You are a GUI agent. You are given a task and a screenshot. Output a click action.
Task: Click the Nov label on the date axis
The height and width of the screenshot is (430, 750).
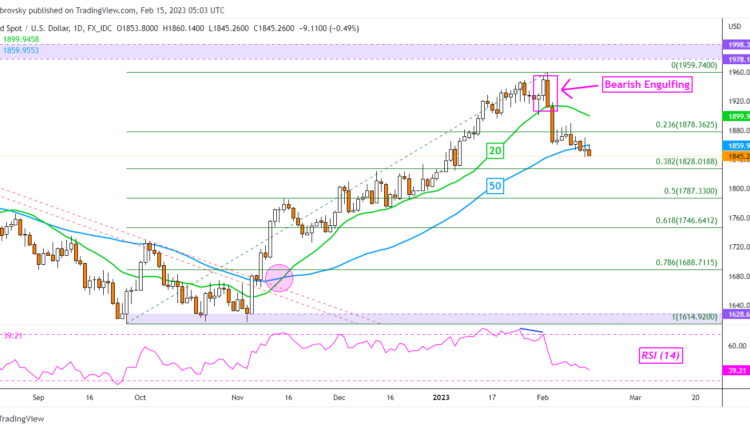[x=238, y=397]
